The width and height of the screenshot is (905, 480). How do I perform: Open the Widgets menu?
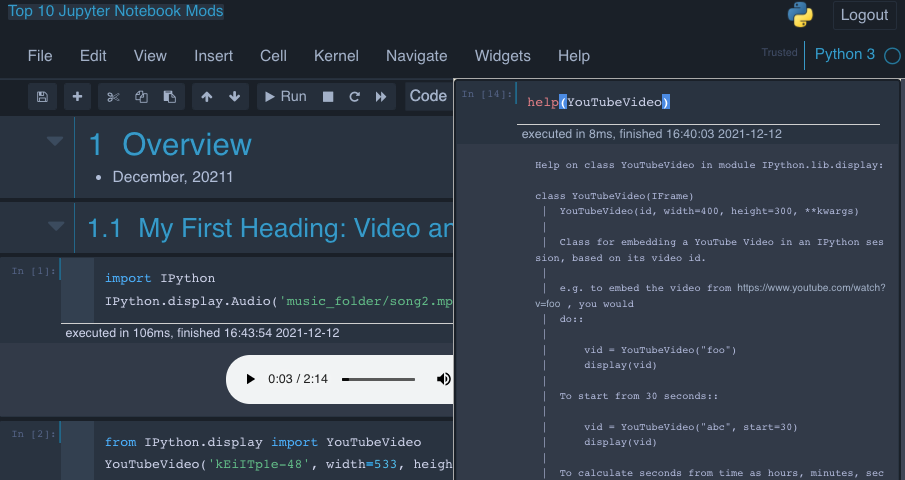pyautogui.click(x=502, y=56)
